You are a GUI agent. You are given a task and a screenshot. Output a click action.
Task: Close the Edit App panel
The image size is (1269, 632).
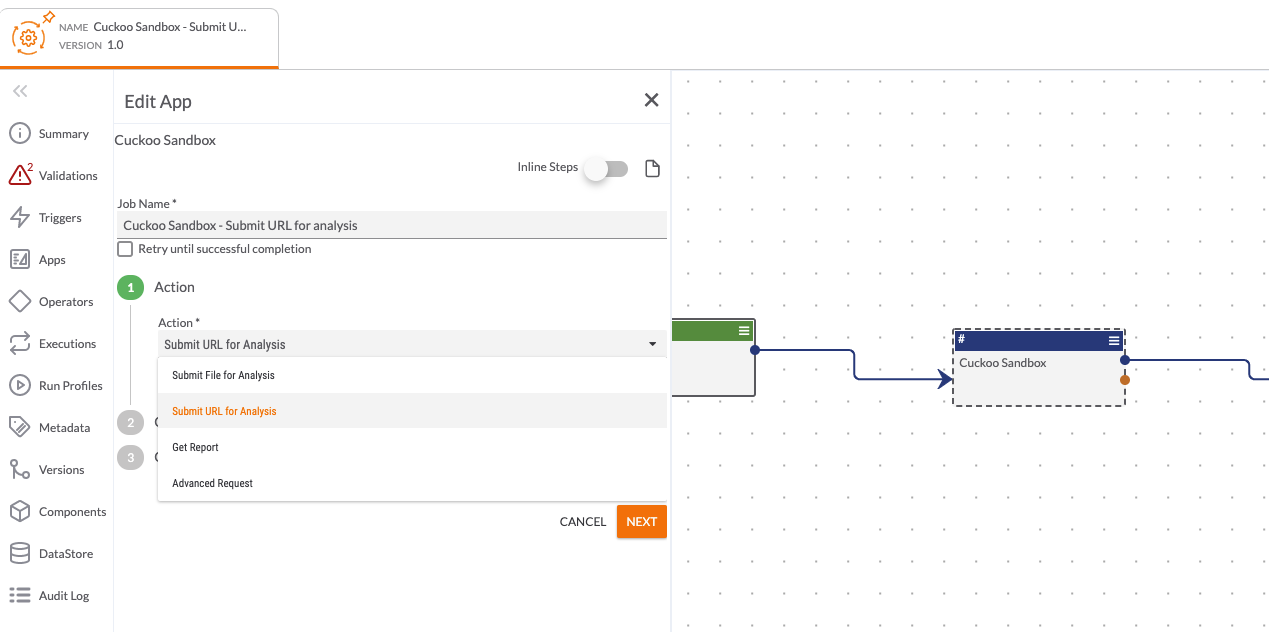(652, 100)
